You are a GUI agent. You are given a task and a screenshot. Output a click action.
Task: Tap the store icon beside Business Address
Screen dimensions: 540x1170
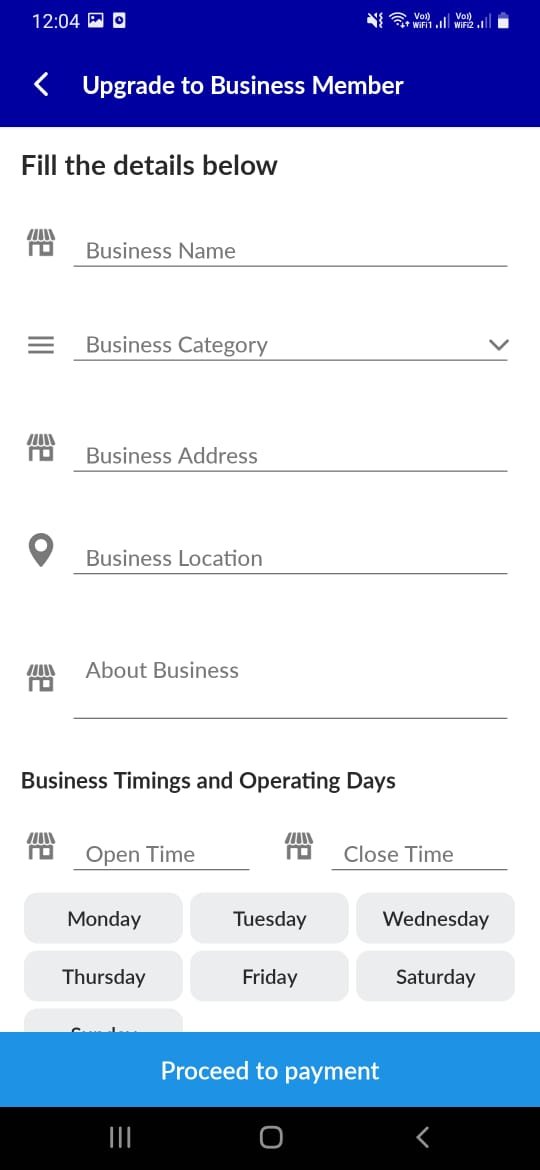(41, 448)
